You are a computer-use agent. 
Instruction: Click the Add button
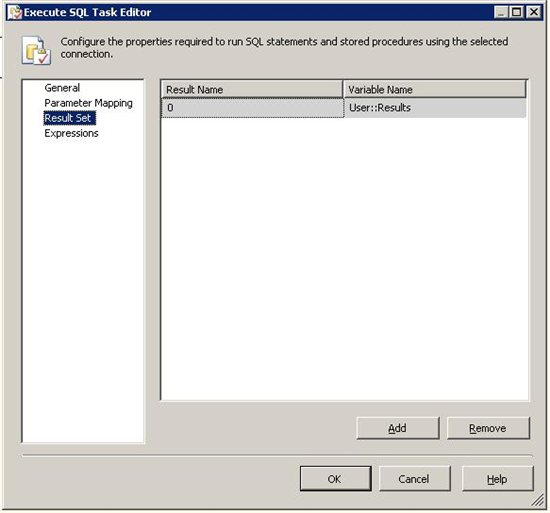point(397,428)
